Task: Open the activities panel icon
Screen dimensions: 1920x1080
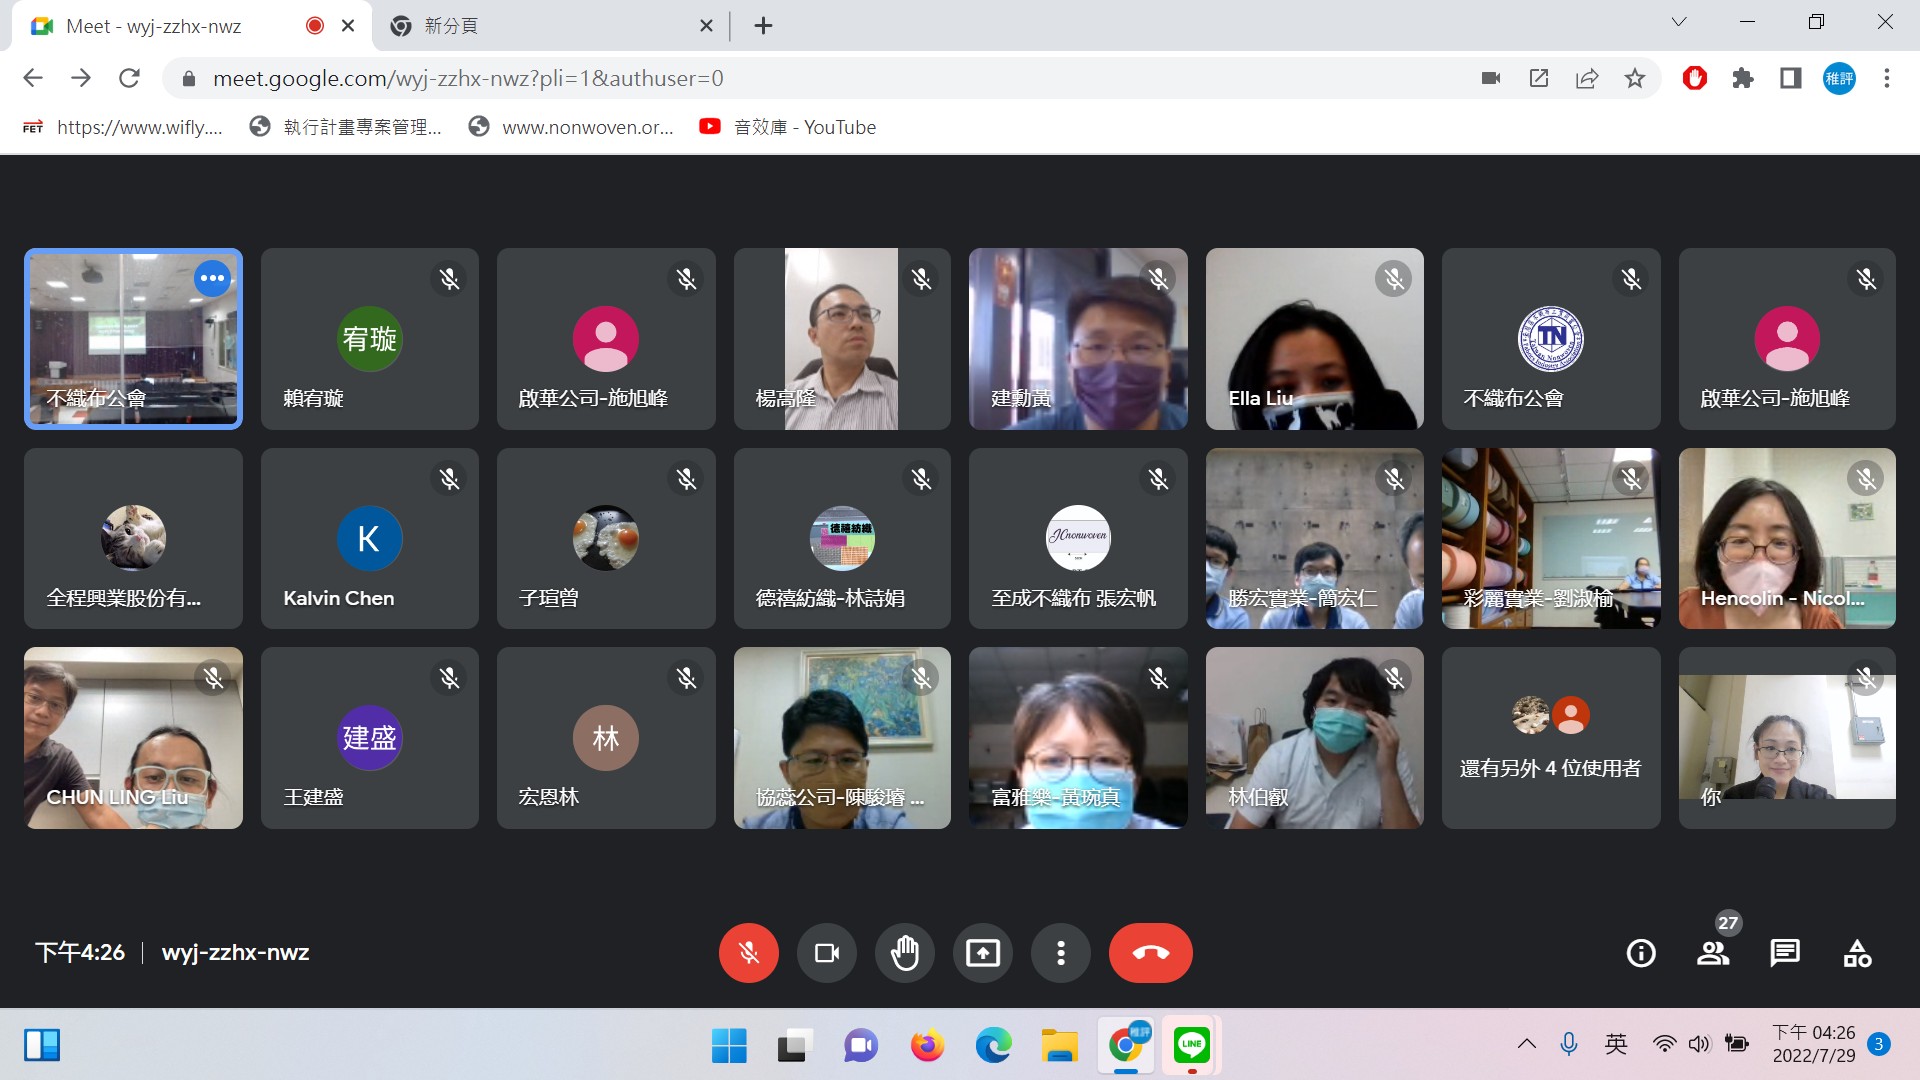Action: tap(1857, 953)
